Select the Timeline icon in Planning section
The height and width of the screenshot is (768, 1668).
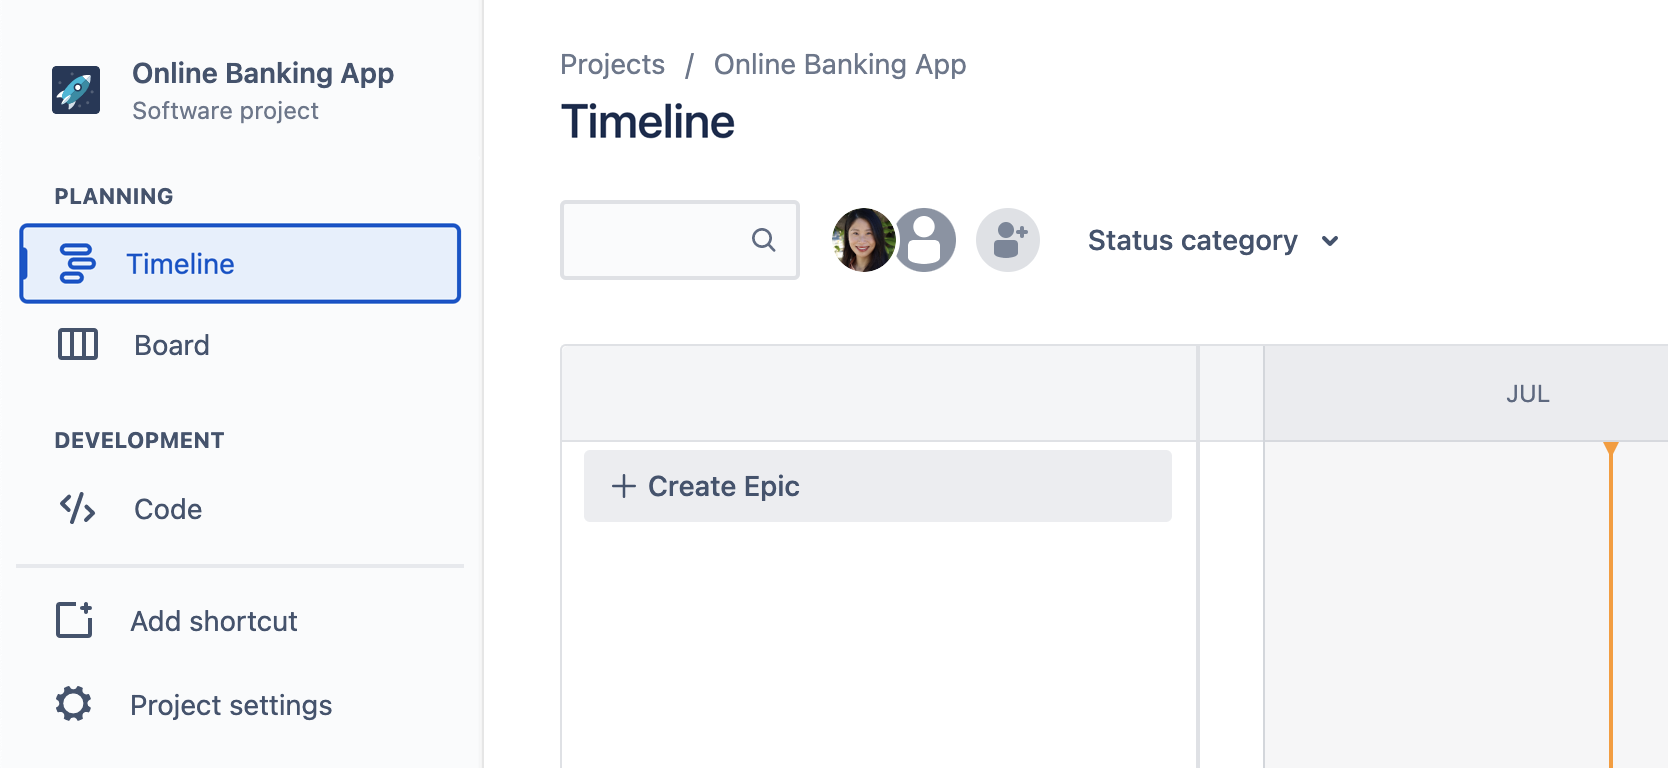pos(76,263)
